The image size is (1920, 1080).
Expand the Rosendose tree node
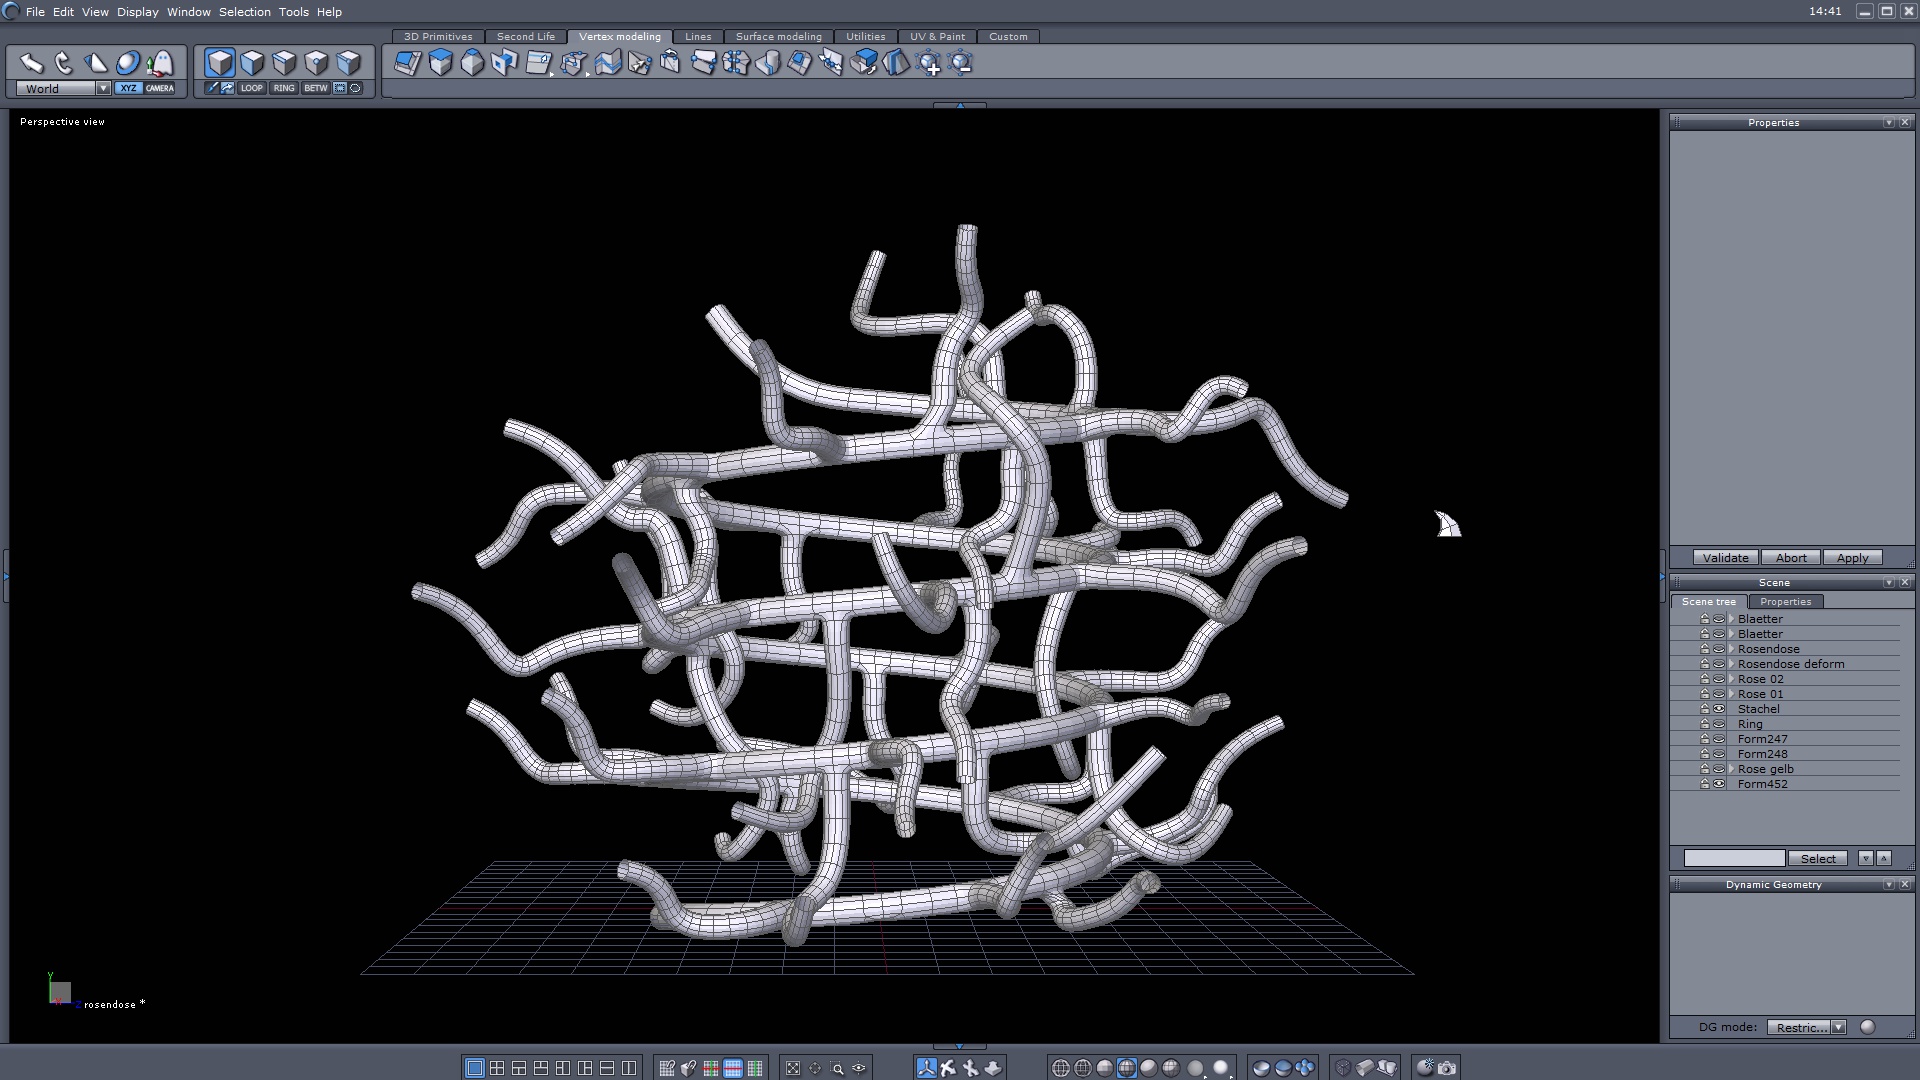[x=1731, y=649]
